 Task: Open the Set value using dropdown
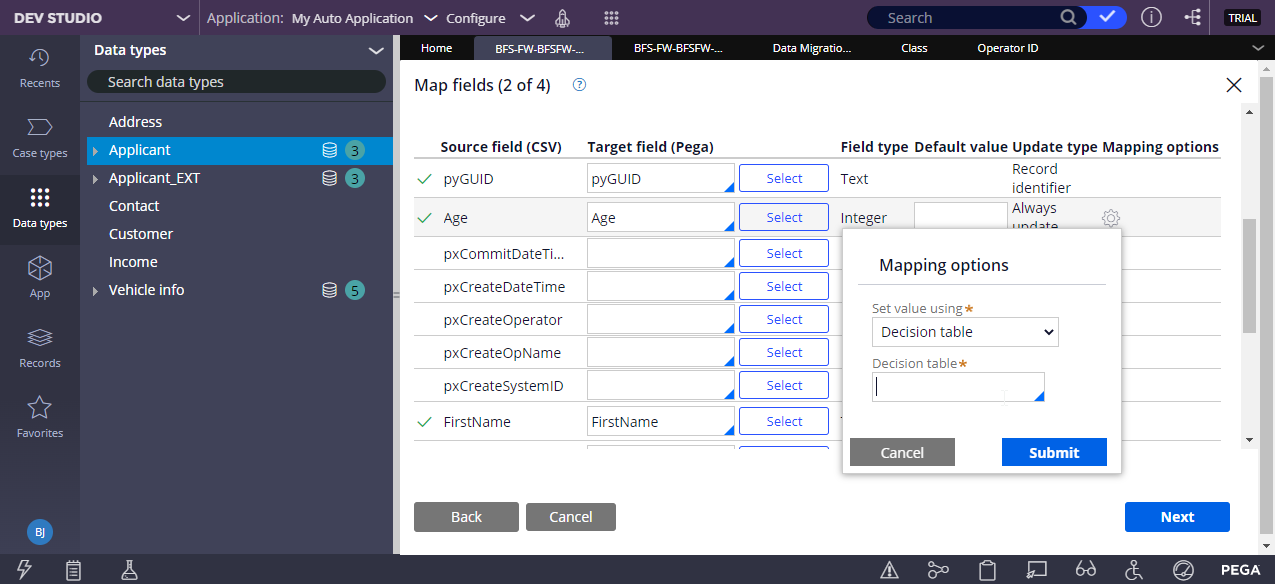click(963, 331)
